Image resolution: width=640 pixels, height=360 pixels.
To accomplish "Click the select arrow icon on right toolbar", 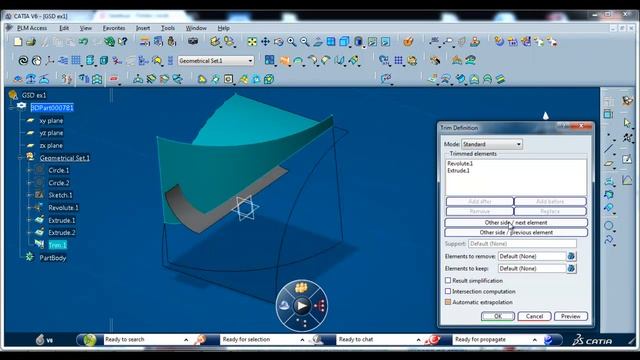I will (x=627, y=122).
